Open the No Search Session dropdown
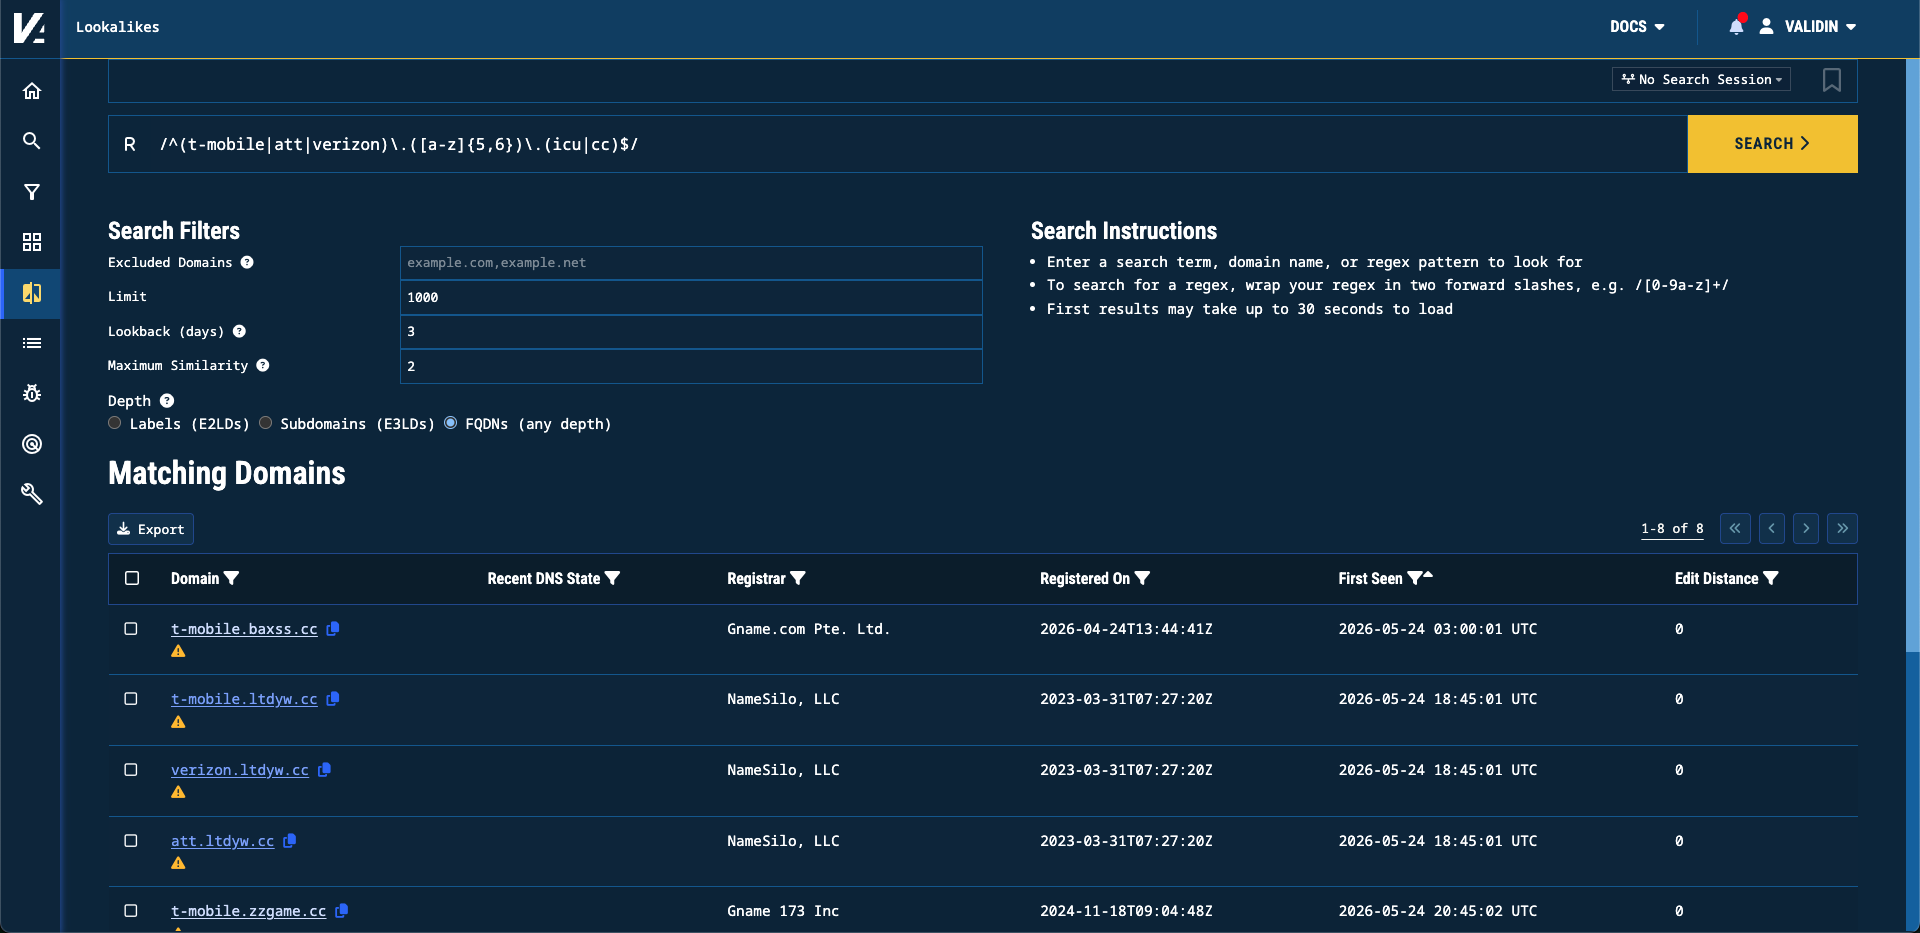The width and height of the screenshot is (1920, 933). [x=1701, y=79]
